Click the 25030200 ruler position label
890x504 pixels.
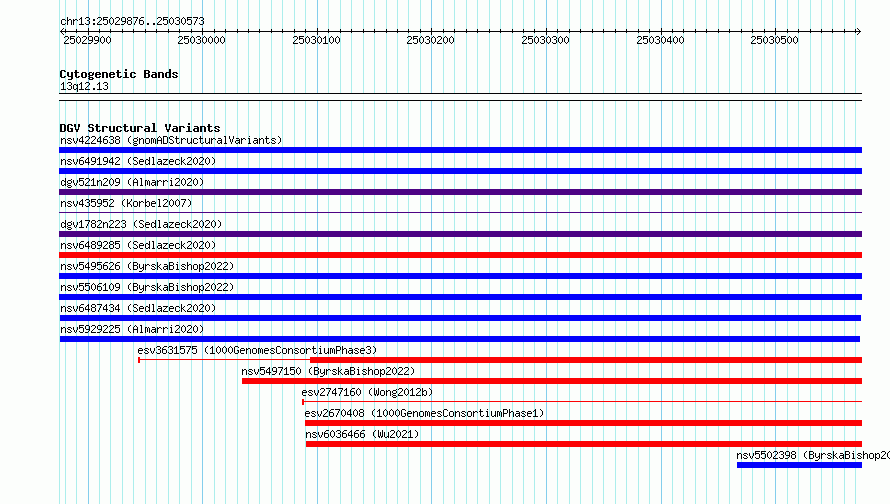430,40
